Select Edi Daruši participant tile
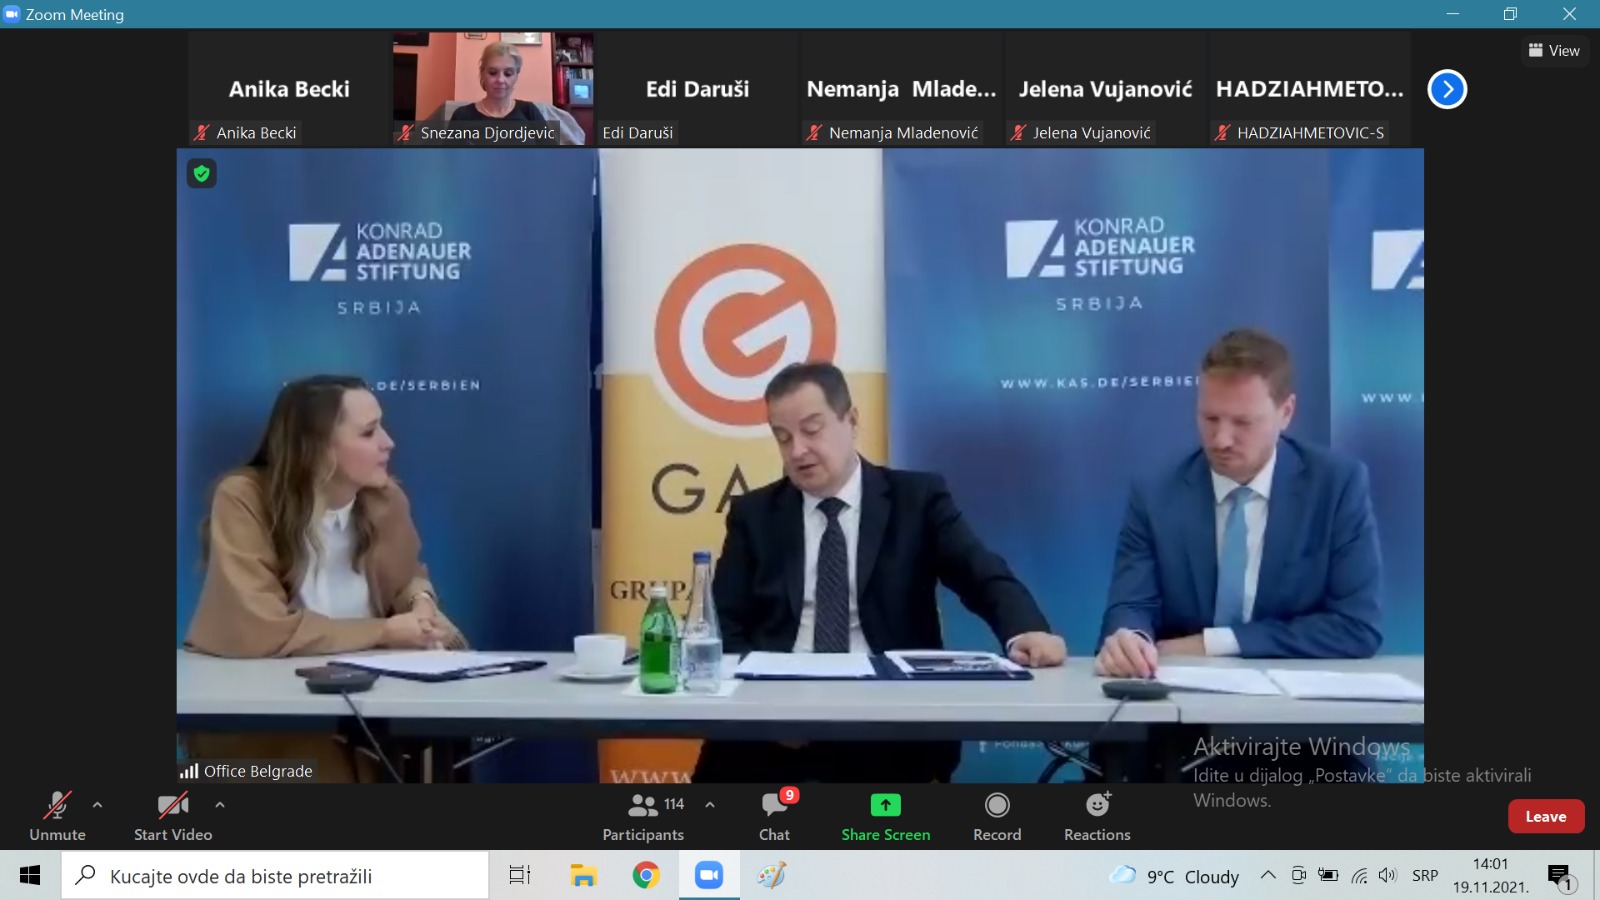 [x=697, y=89]
